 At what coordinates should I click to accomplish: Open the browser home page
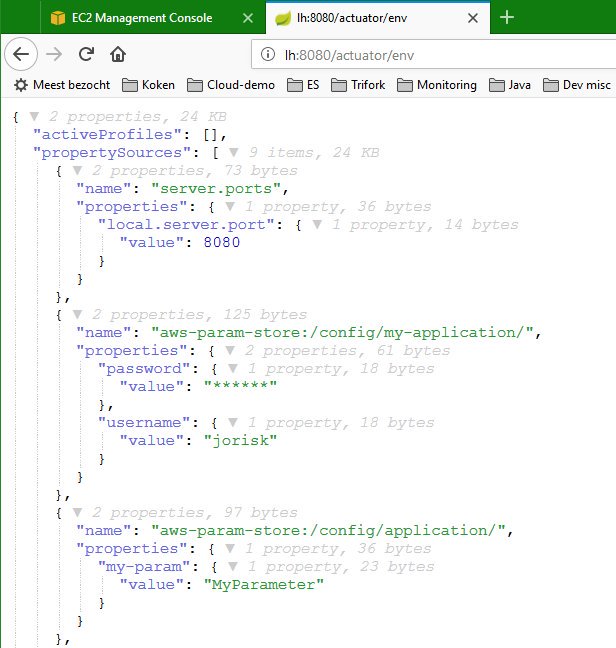click(x=118, y=54)
